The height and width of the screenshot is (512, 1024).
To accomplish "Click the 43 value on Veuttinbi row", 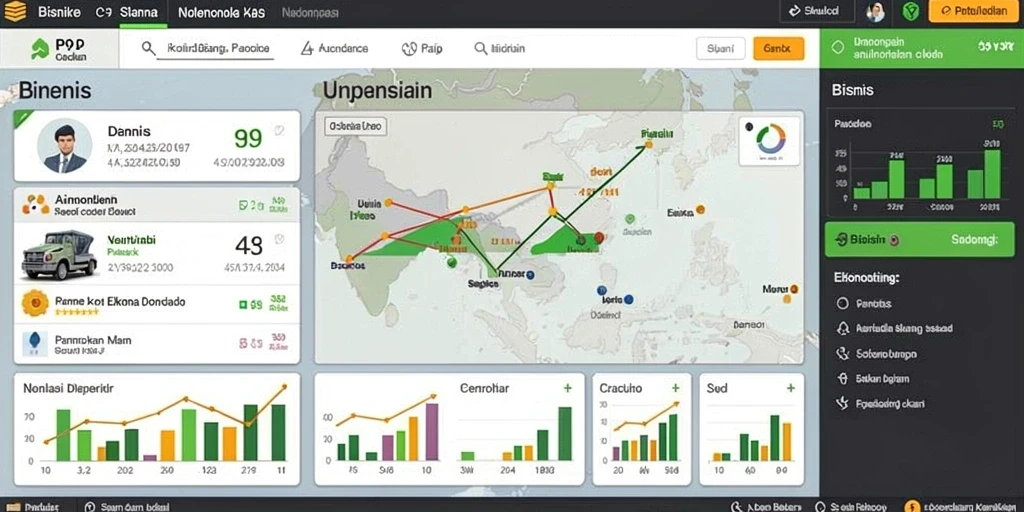I will [248, 245].
